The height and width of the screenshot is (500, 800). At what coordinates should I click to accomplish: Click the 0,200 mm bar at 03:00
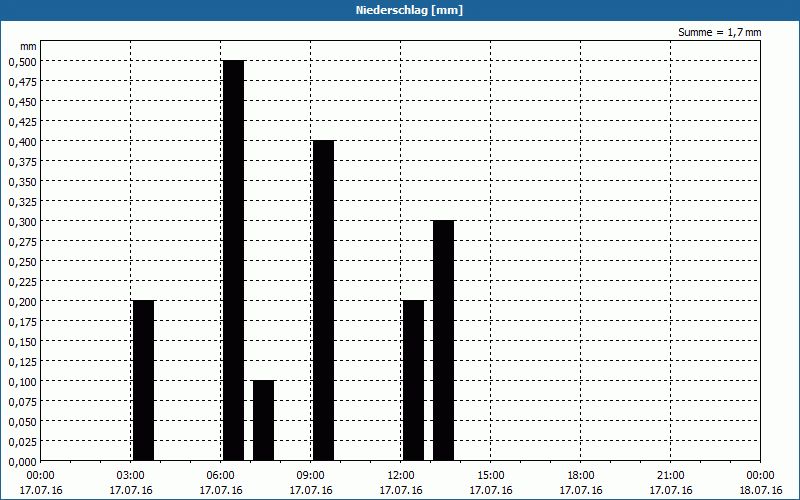pos(143,381)
